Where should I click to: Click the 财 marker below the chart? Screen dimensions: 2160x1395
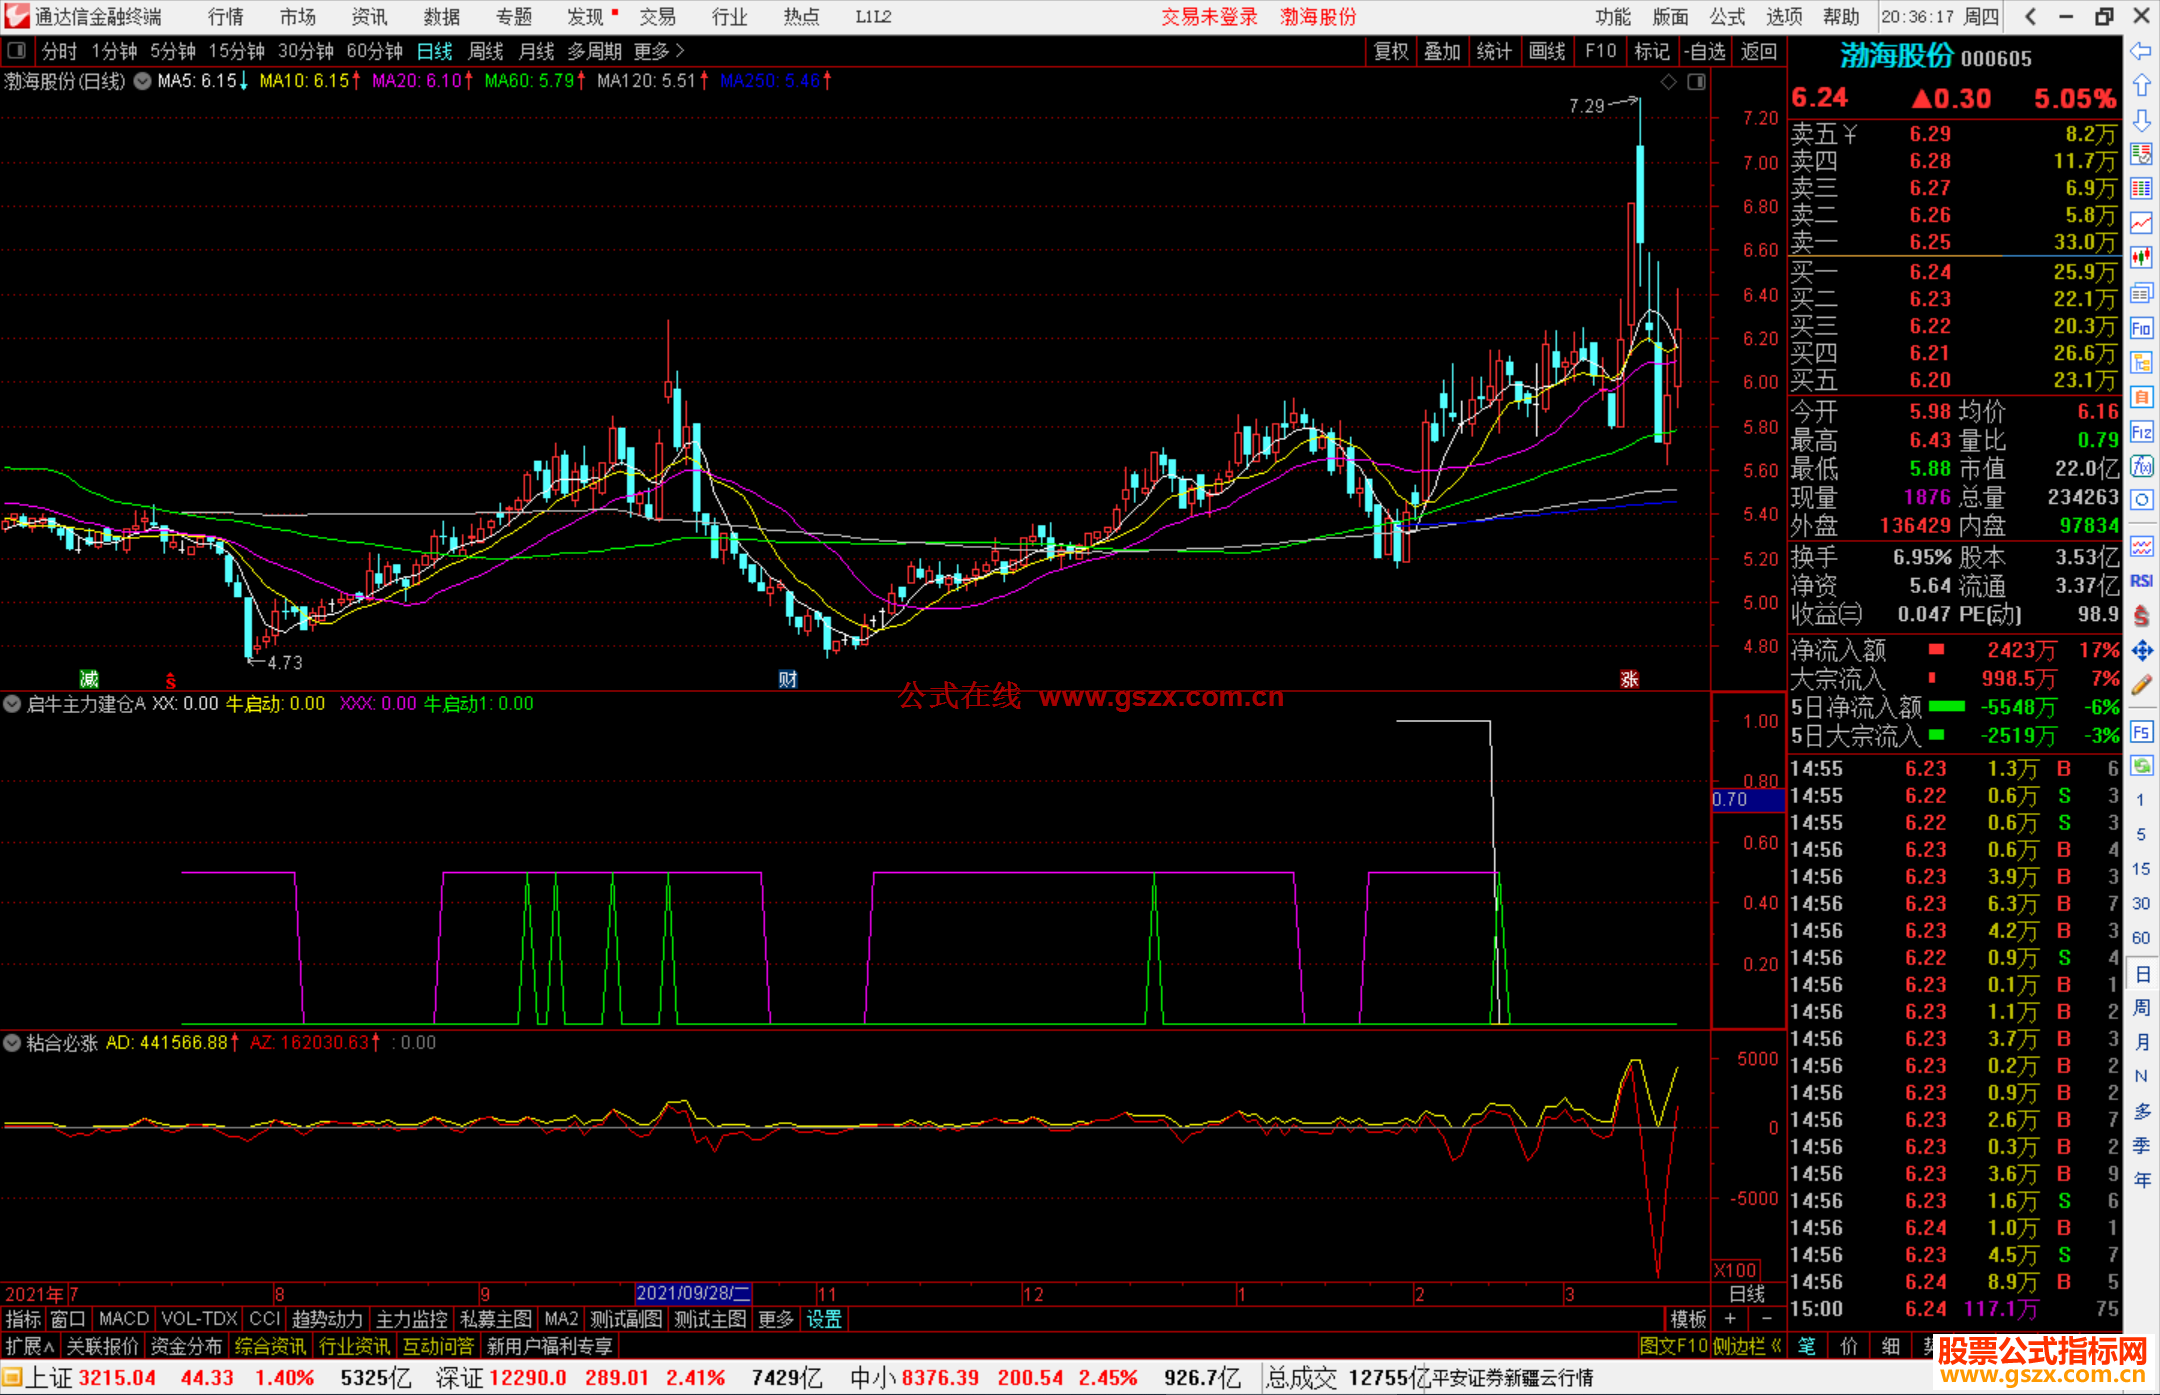coord(788,680)
